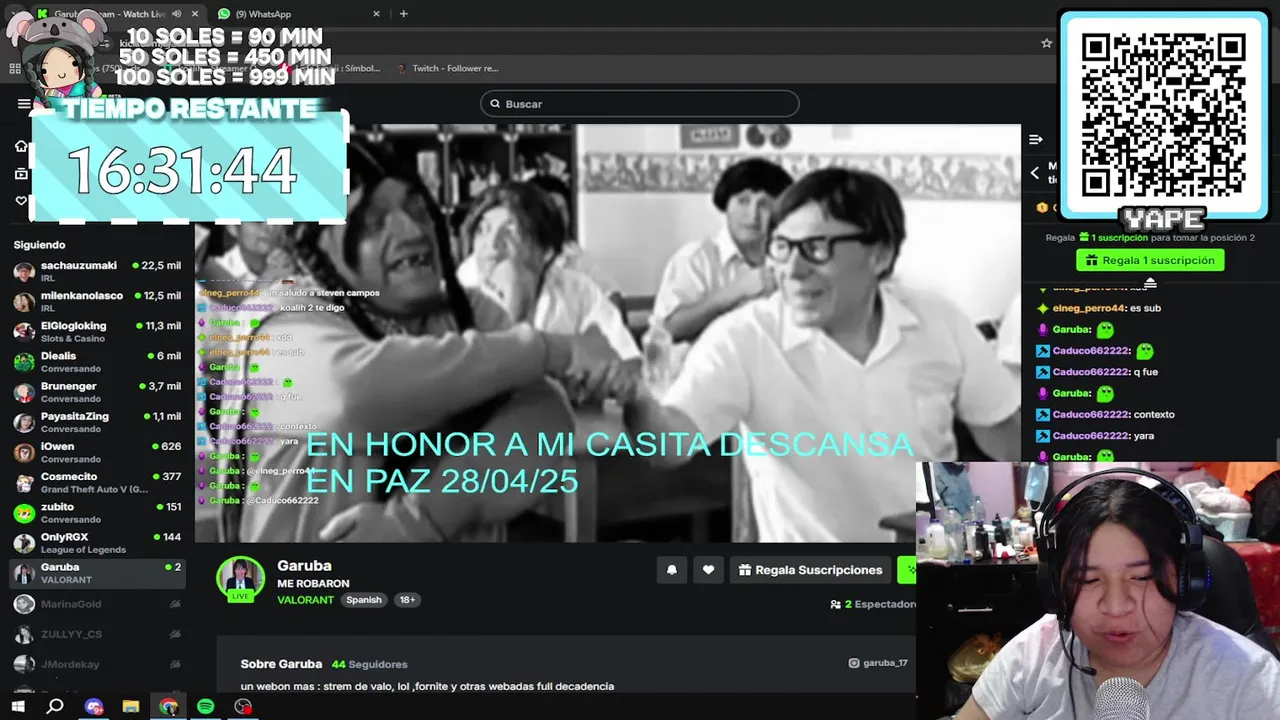Open the VALORANT category link
The width and height of the screenshot is (1280, 720).
[x=305, y=600]
